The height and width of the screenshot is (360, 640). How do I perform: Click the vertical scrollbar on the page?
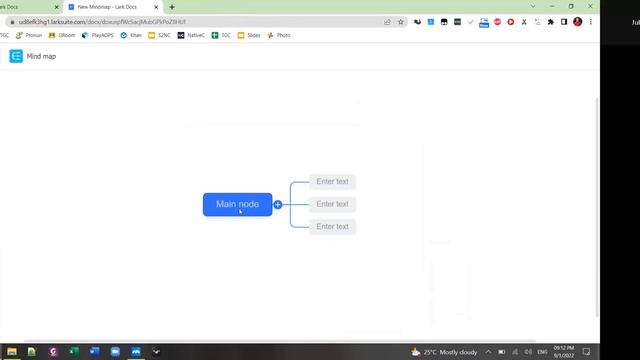[x=597, y=207]
